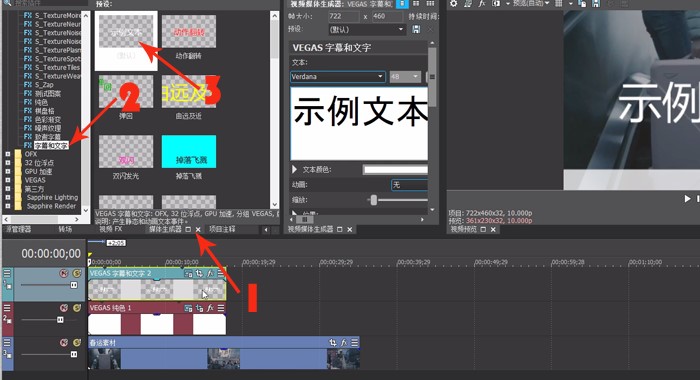Solo track 1 with the yellow icon
This screenshot has height=380, width=700.
77,273
